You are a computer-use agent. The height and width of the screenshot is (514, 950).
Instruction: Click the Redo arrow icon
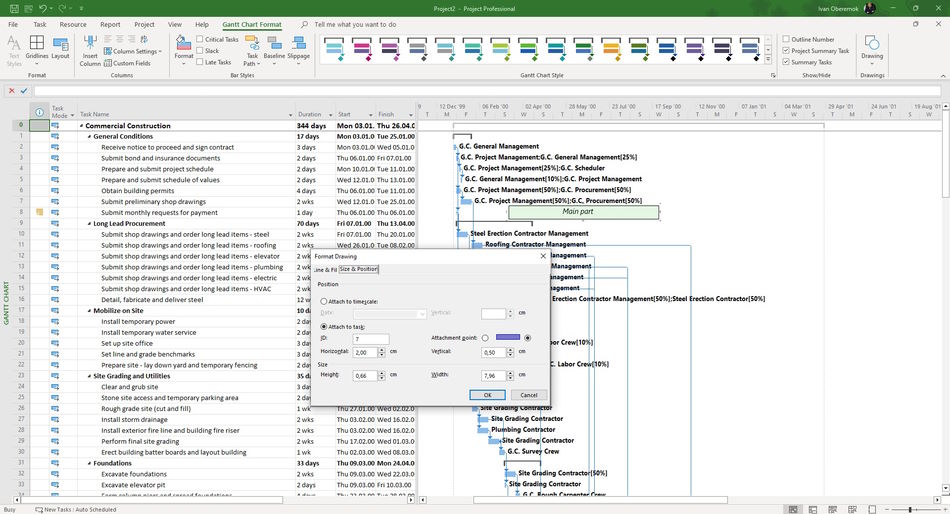(63, 8)
